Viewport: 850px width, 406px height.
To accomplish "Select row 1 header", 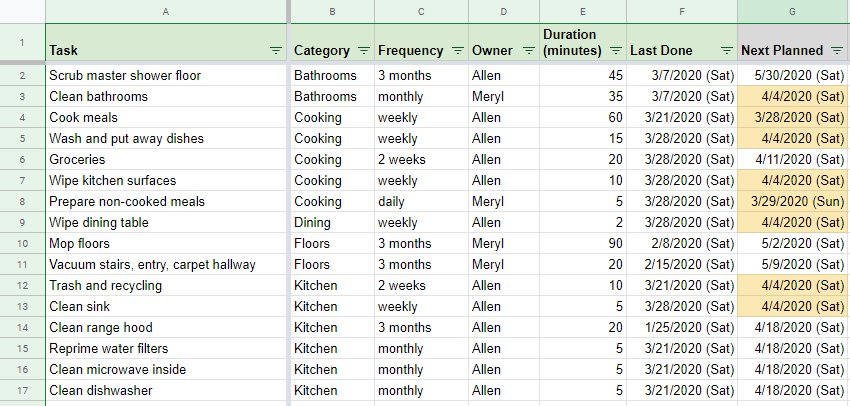I will pos(22,43).
